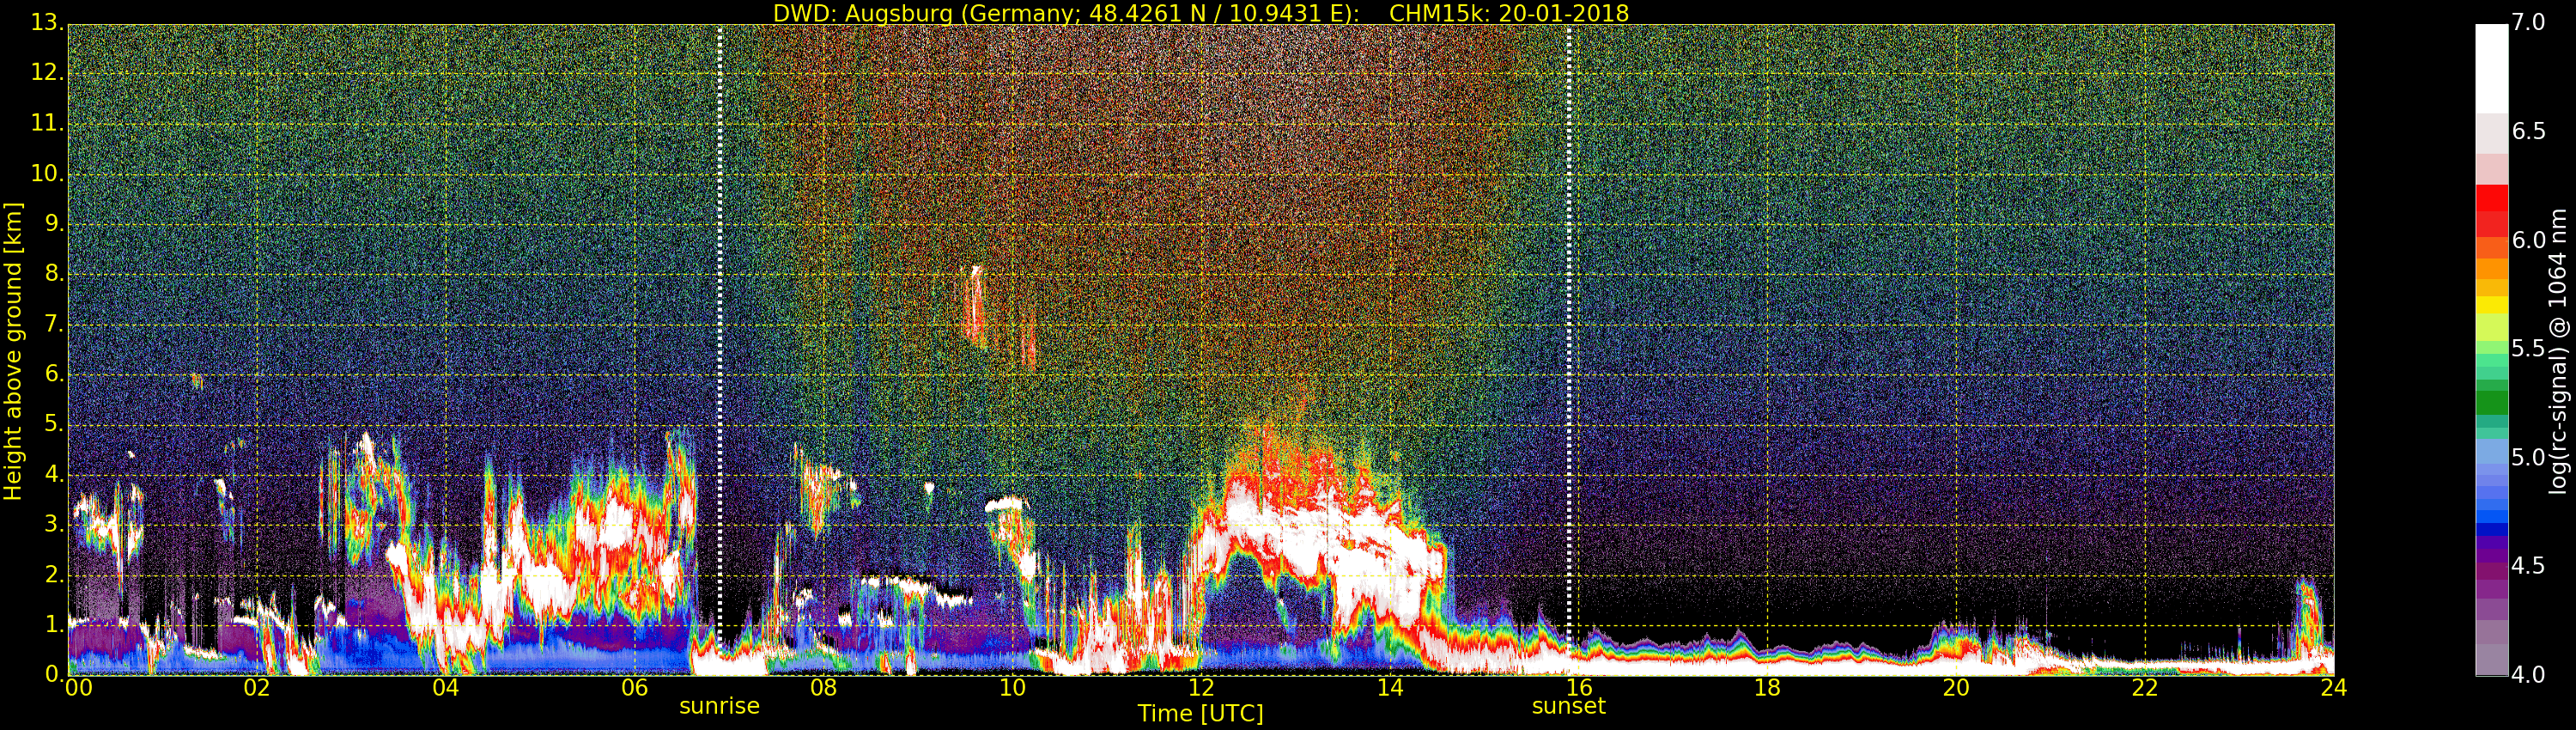
Task: Click time tick label '02'
Action: [x=257, y=687]
